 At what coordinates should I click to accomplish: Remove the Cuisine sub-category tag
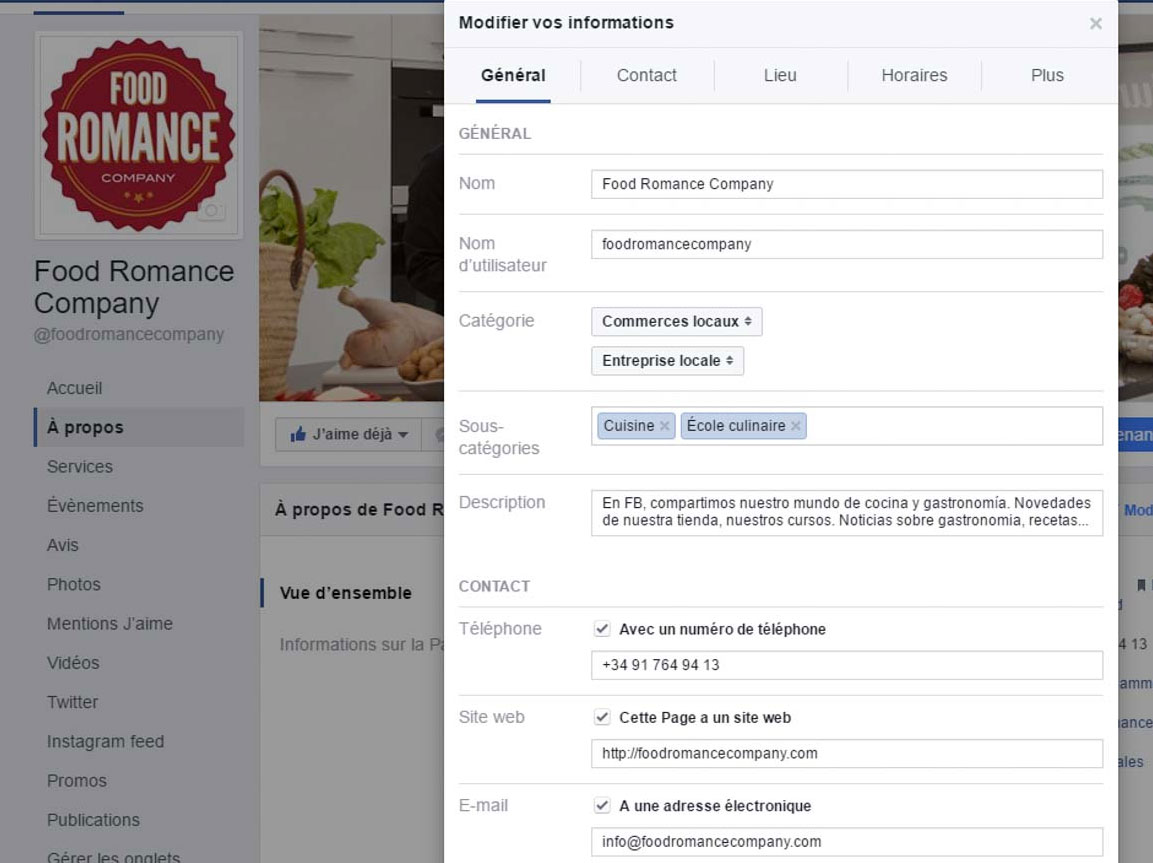pyautogui.click(x=664, y=426)
